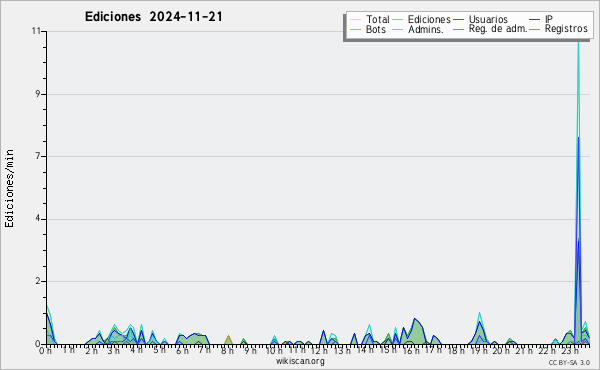Click the '3 h' x-axis label
The height and width of the screenshot is (370, 600).
click(x=113, y=350)
